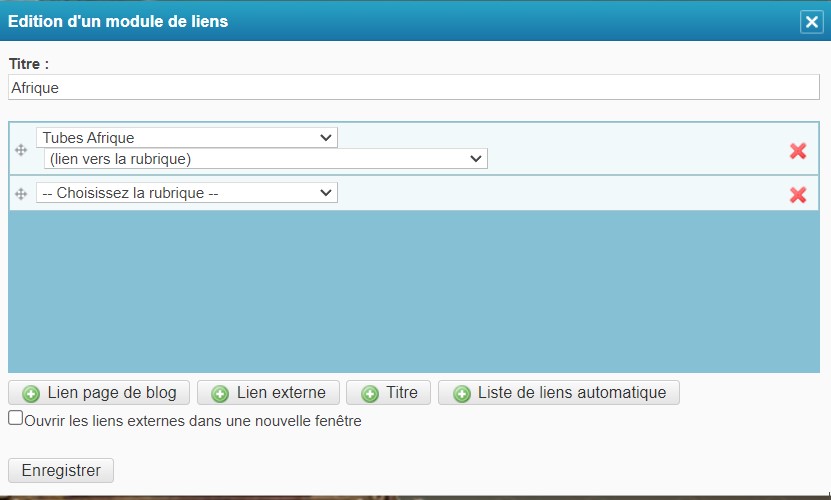The width and height of the screenshot is (831, 500).
Task: Expand the '(lien vers la rubrique)' dropdown
Action: (x=265, y=159)
